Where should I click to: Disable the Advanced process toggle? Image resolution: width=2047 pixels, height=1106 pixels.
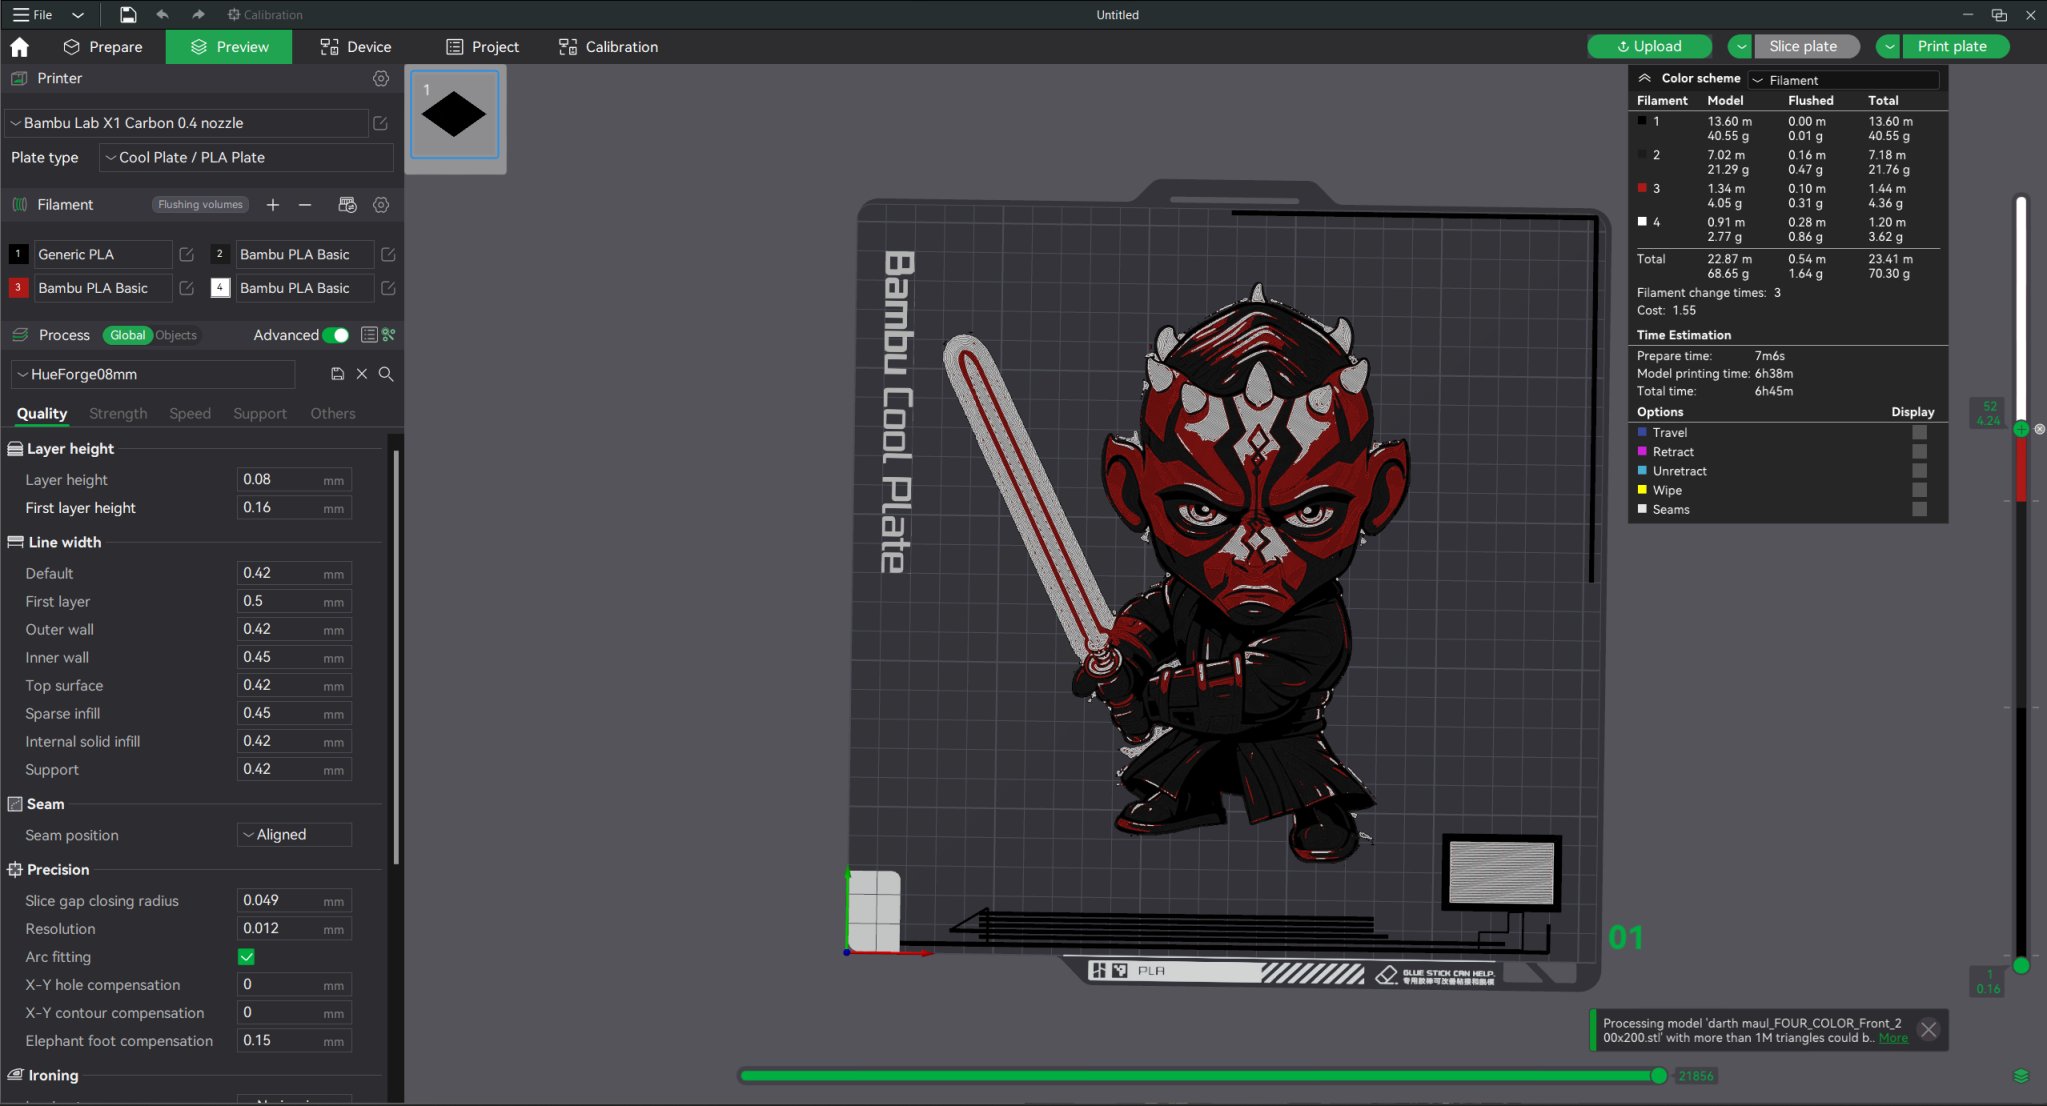pyautogui.click(x=335, y=335)
